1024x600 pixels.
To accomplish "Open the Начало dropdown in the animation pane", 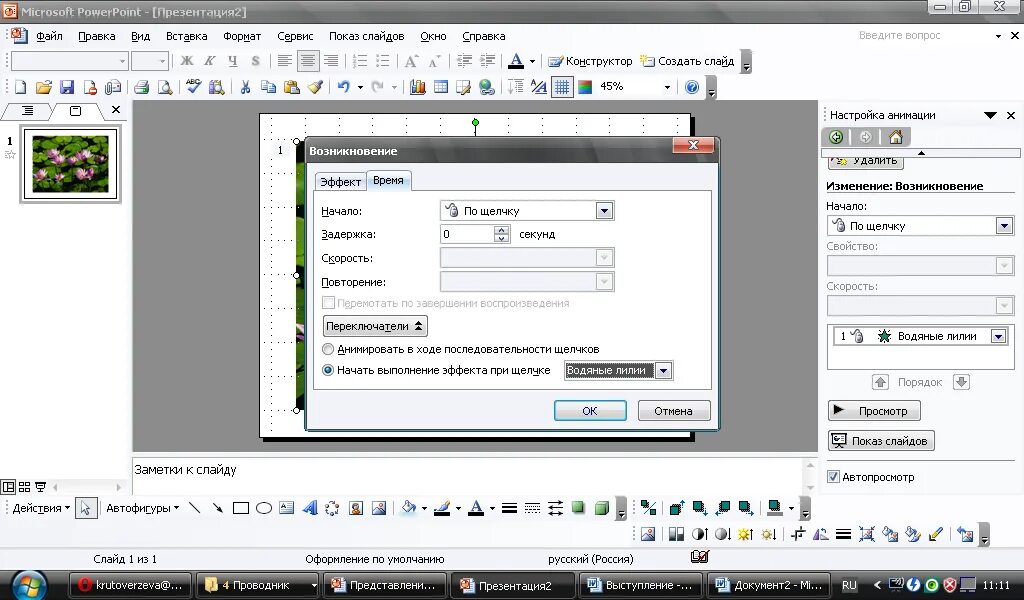I will click(x=1004, y=226).
